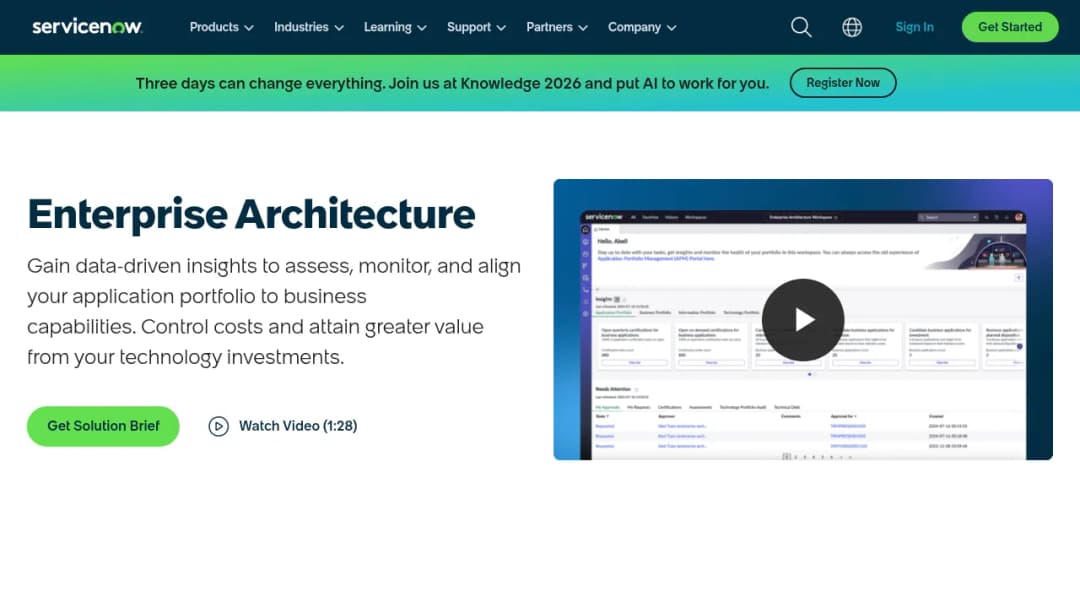Click the Get Started button

(x=1010, y=27)
